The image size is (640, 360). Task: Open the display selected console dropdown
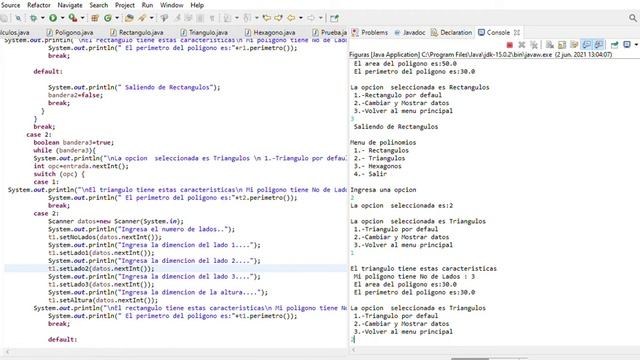click(636, 45)
